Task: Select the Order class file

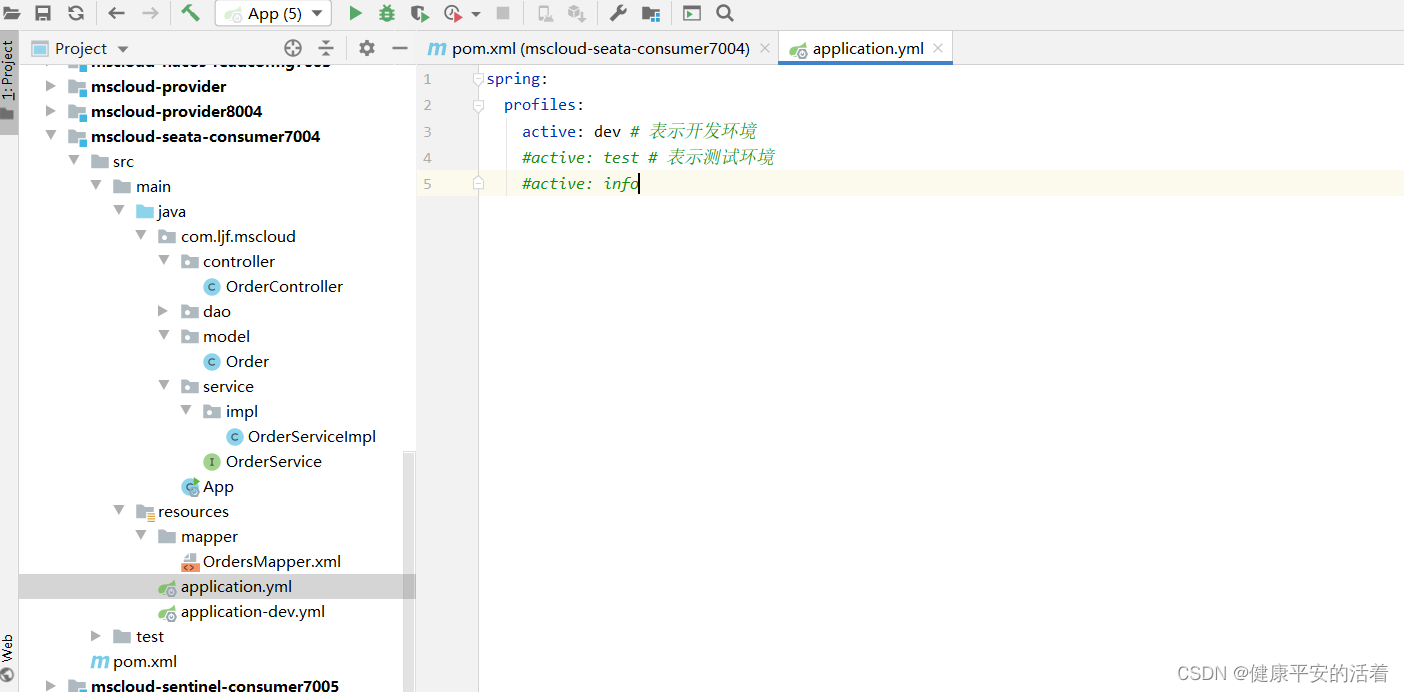Action: click(x=236, y=361)
